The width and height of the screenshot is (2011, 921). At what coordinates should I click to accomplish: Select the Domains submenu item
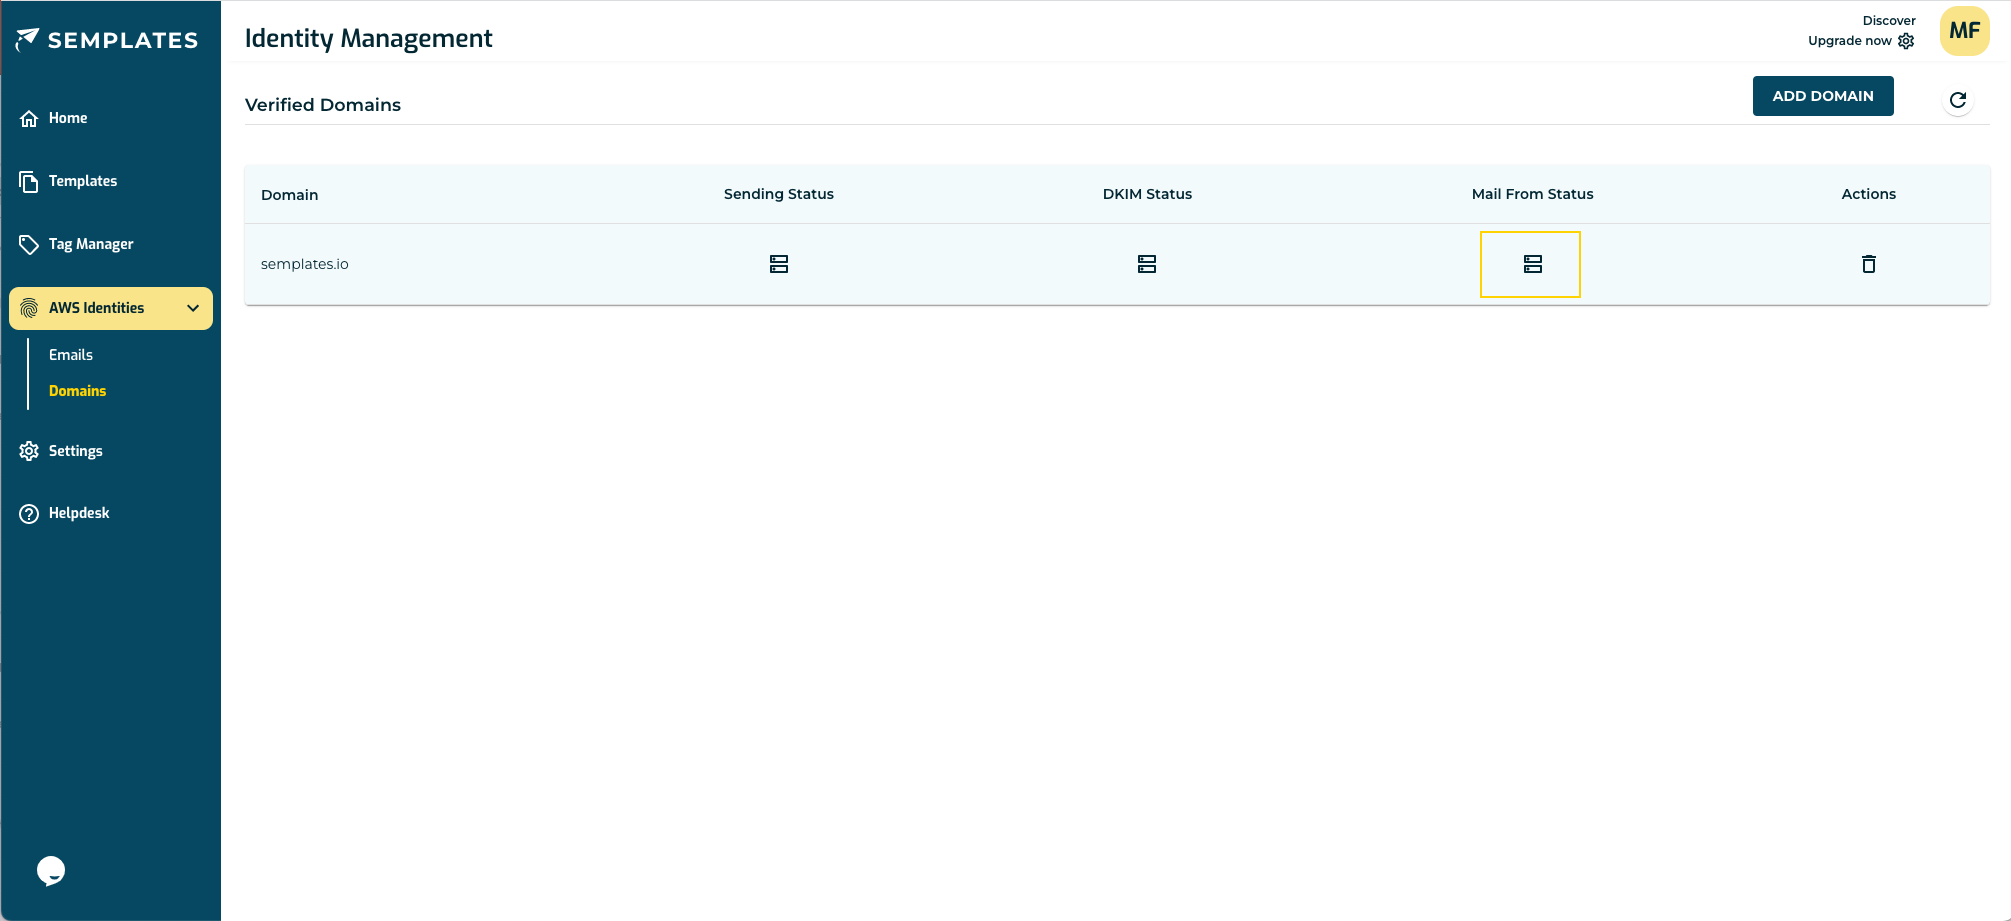(x=77, y=391)
